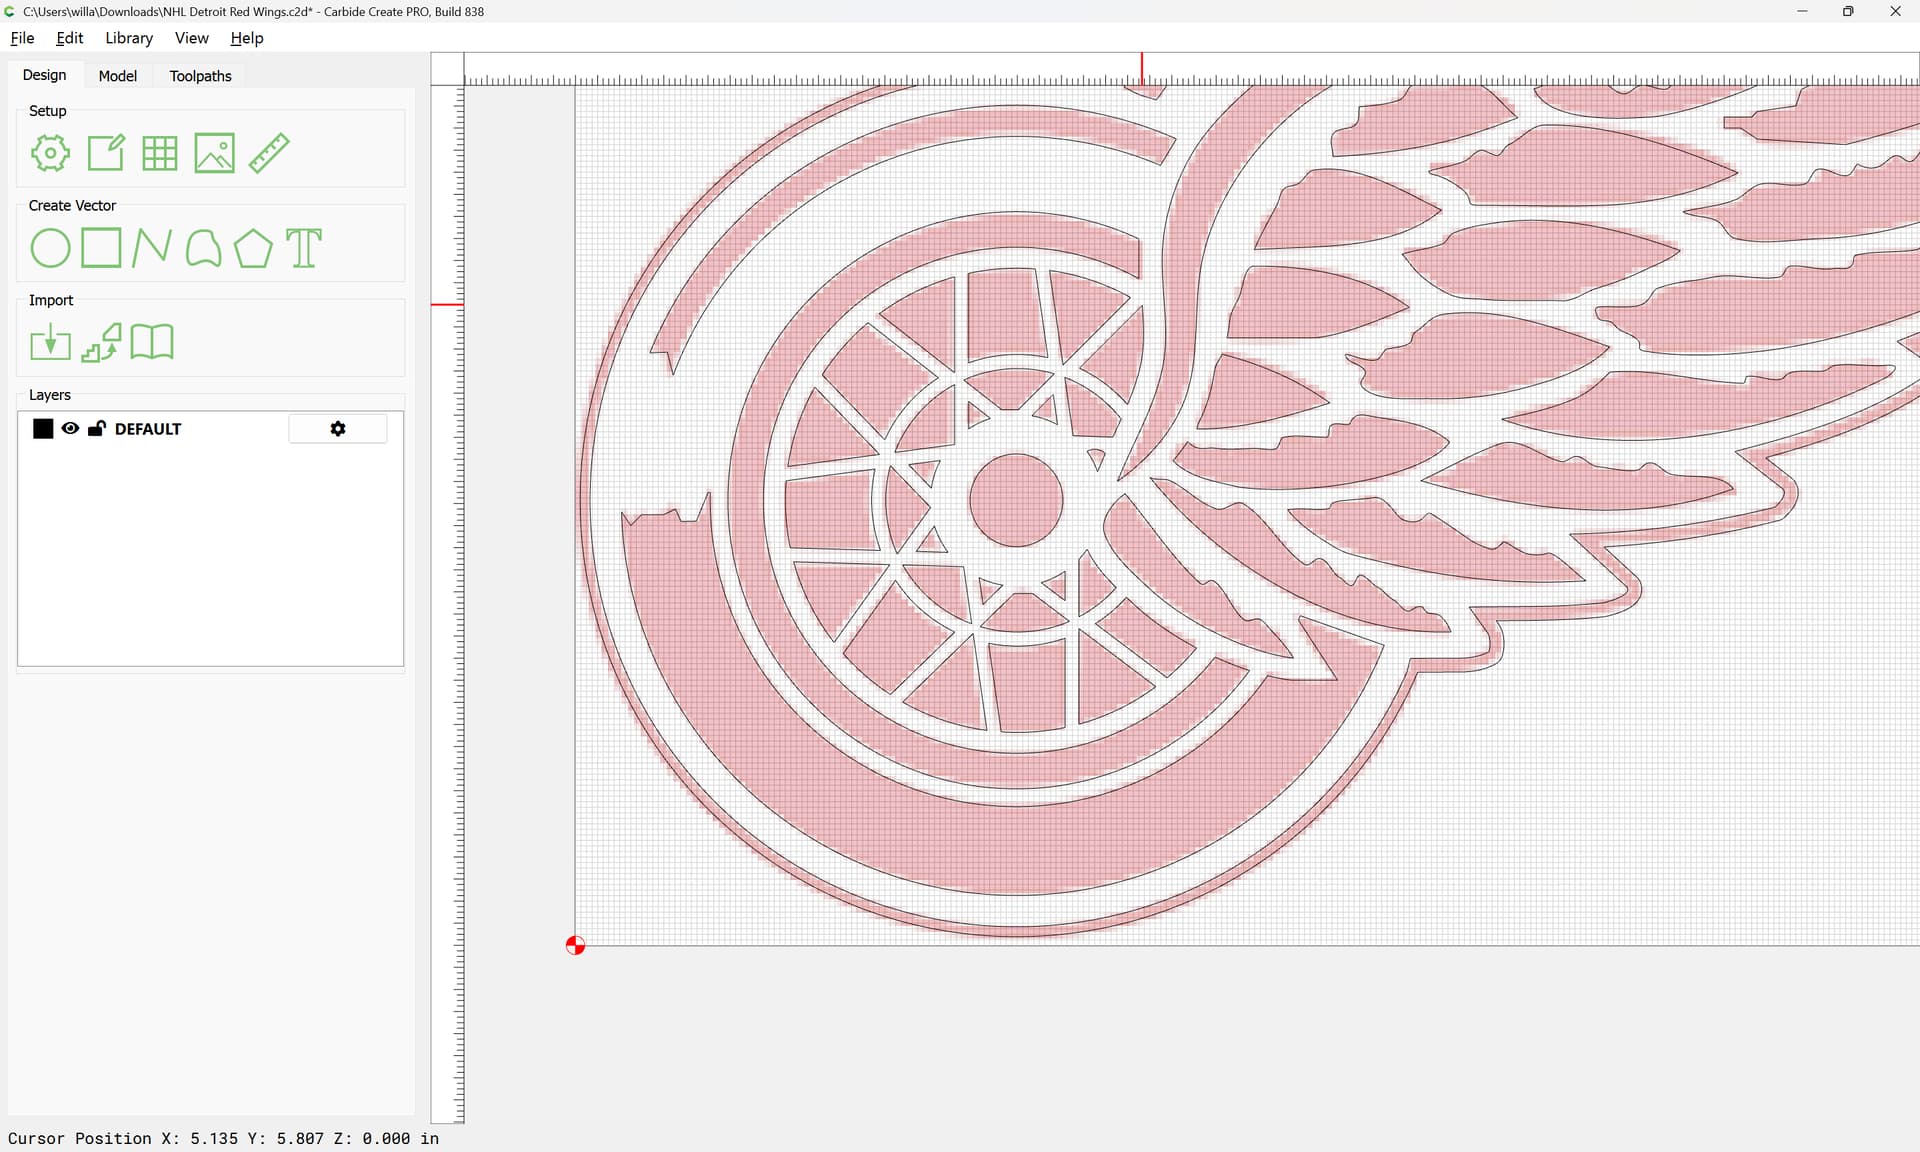Select the Text tool
Image resolution: width=1920 pixels, height=1152 pixels.
pyautogui.click(x=304, y=248)
